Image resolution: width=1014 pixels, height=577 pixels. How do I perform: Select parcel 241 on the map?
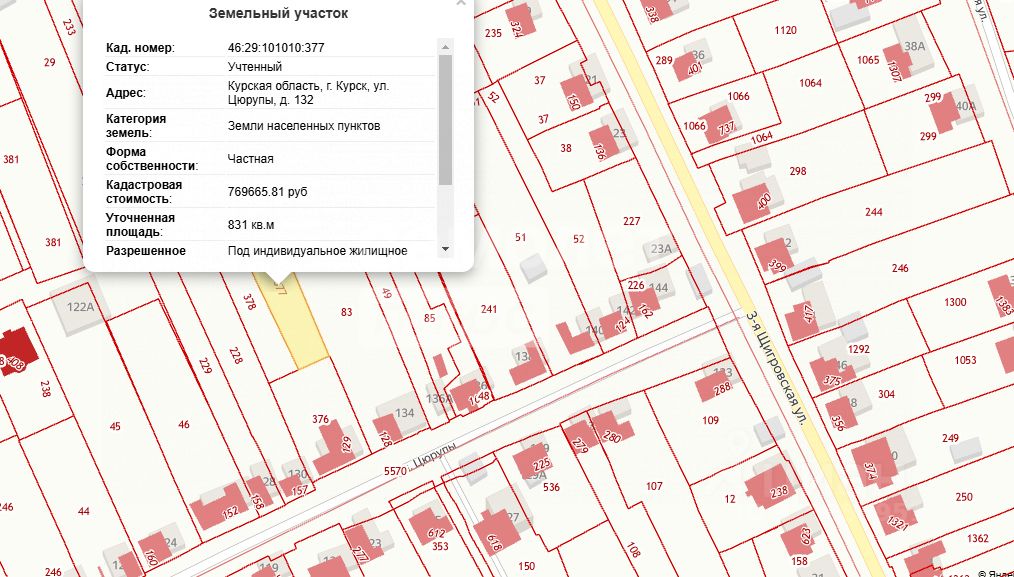tap(489, 309)
